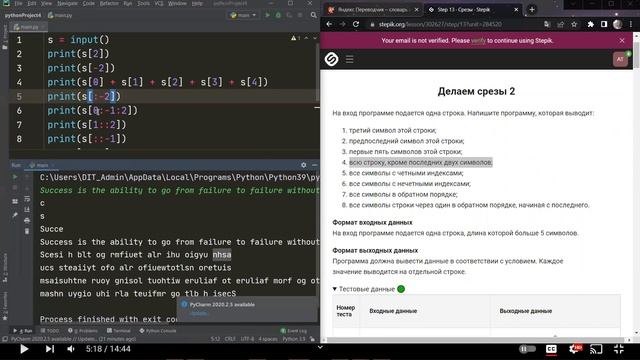Open the Run tool window button

[x=23, y=331]
